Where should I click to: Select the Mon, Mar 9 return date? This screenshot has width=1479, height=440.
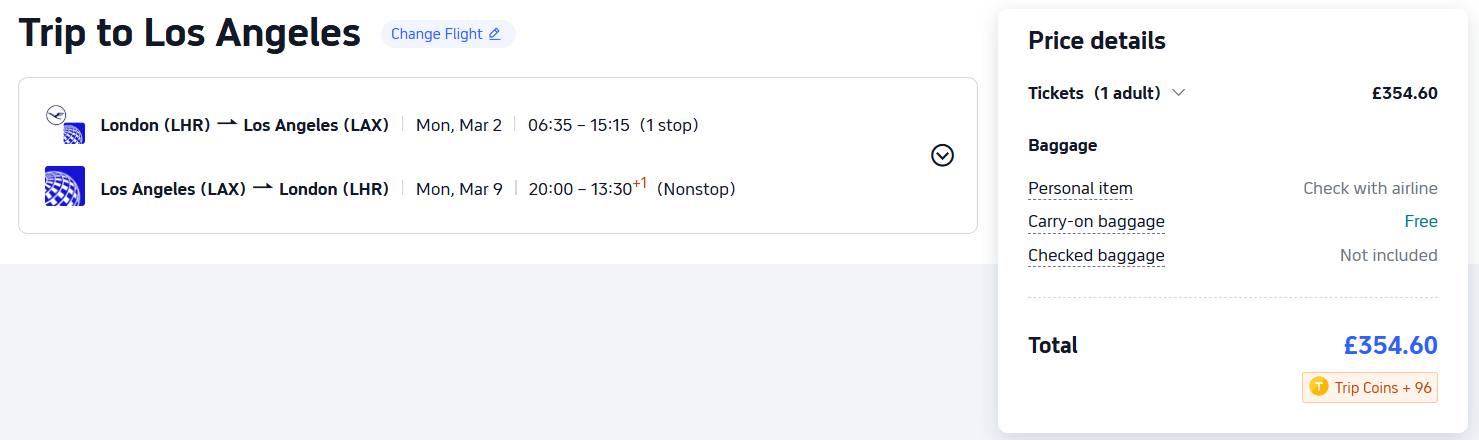point(459,189)
